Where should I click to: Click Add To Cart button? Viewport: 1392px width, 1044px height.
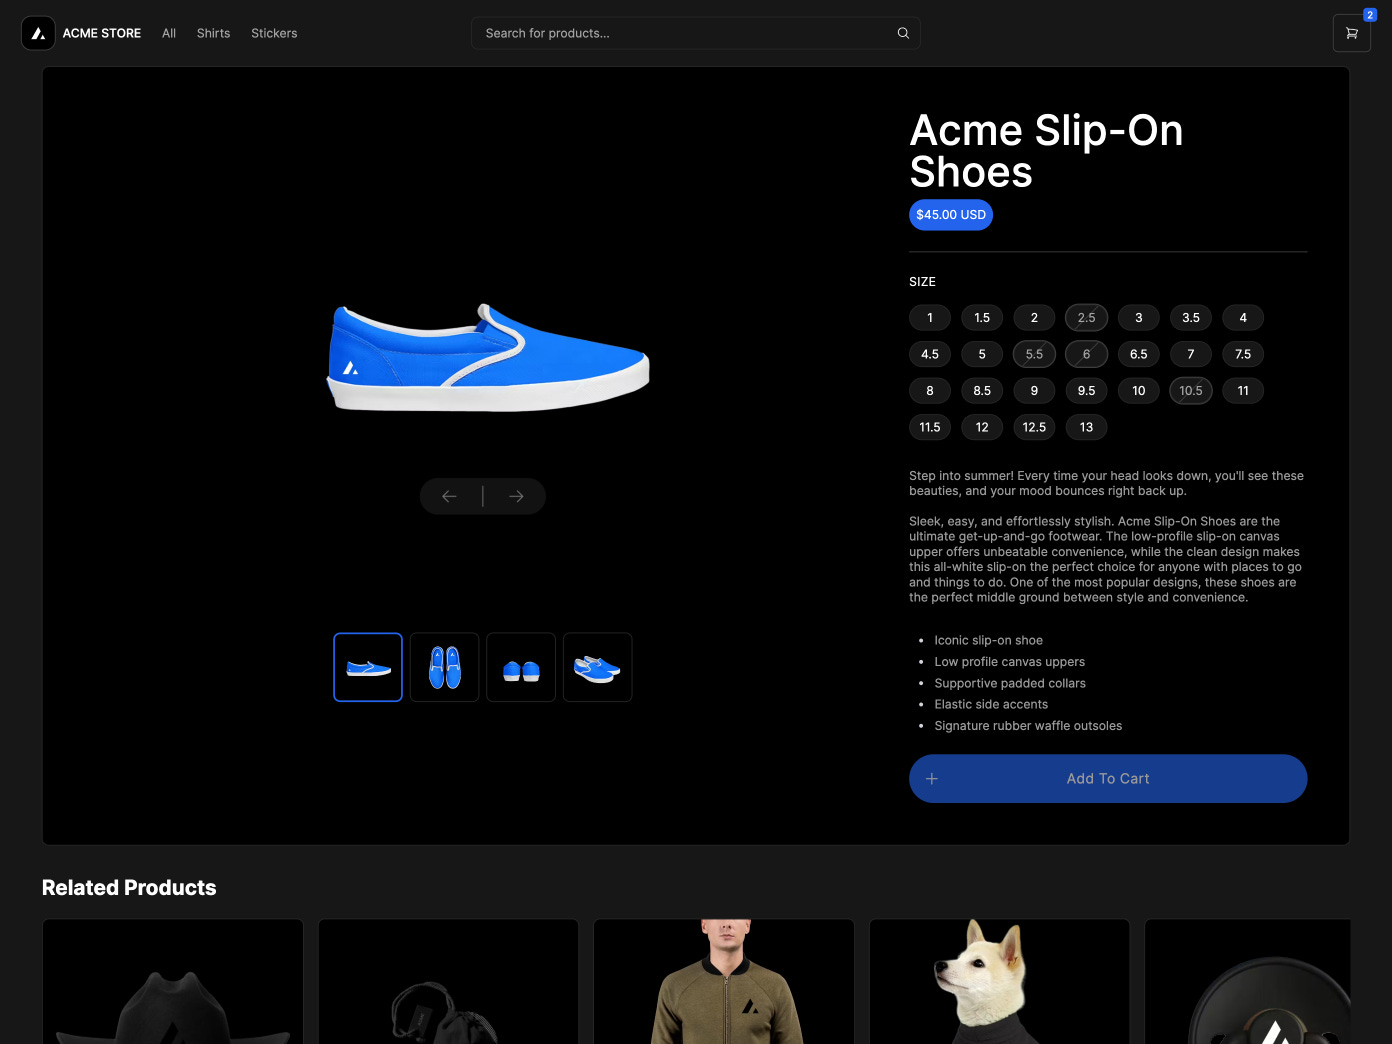1108,779
